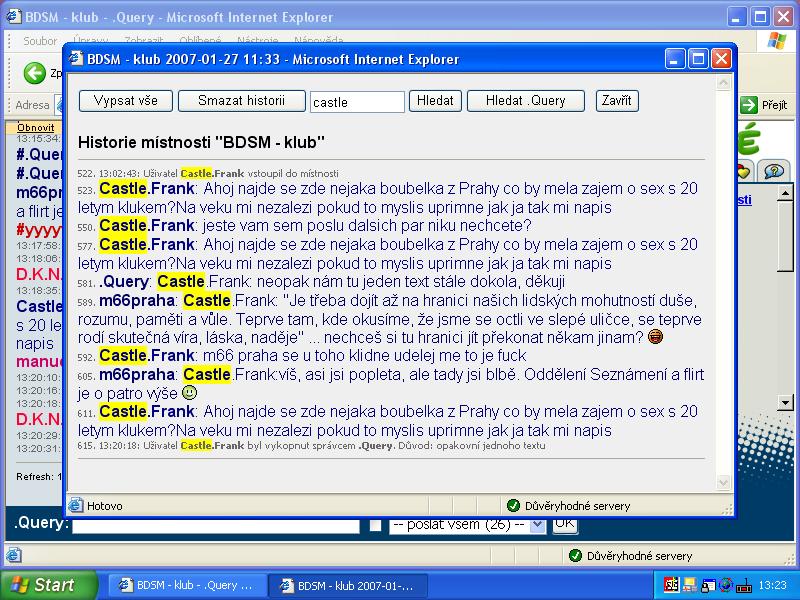This screenshot has height=600, width=800.
Task: Click the question-mark speech bubble icon
Action: pos(773,171)
